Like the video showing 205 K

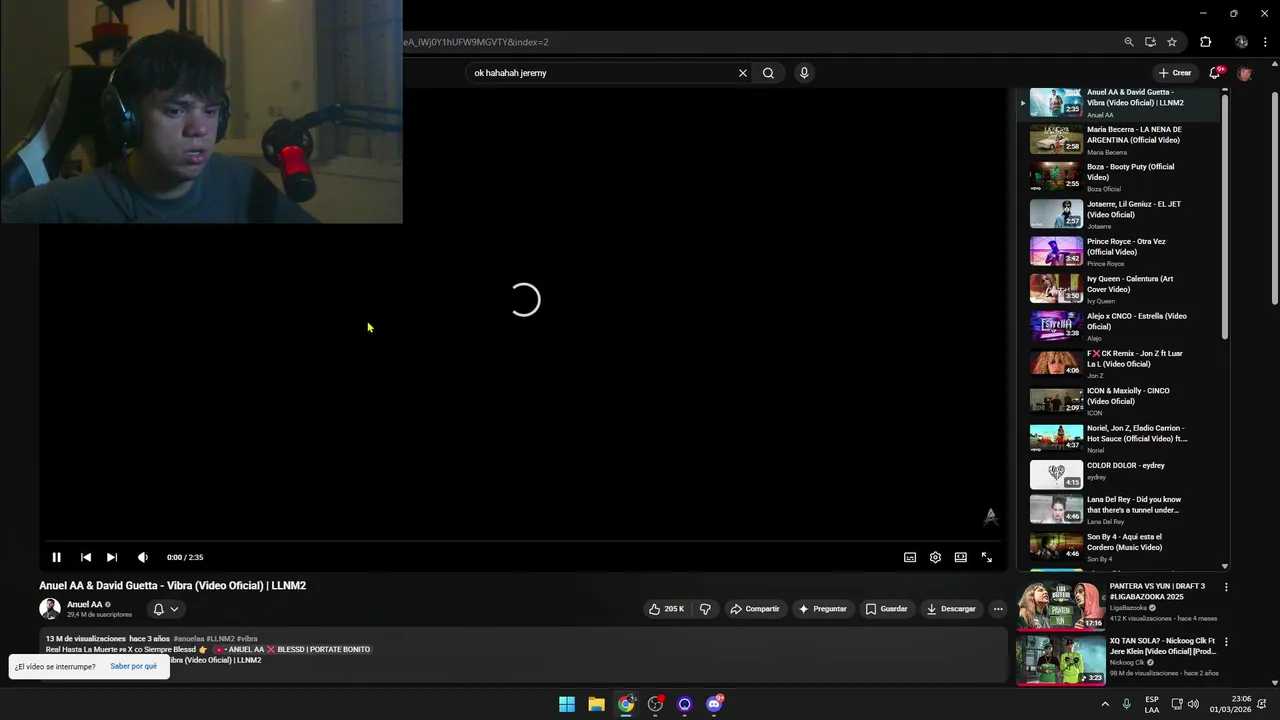tap(666, 609)
